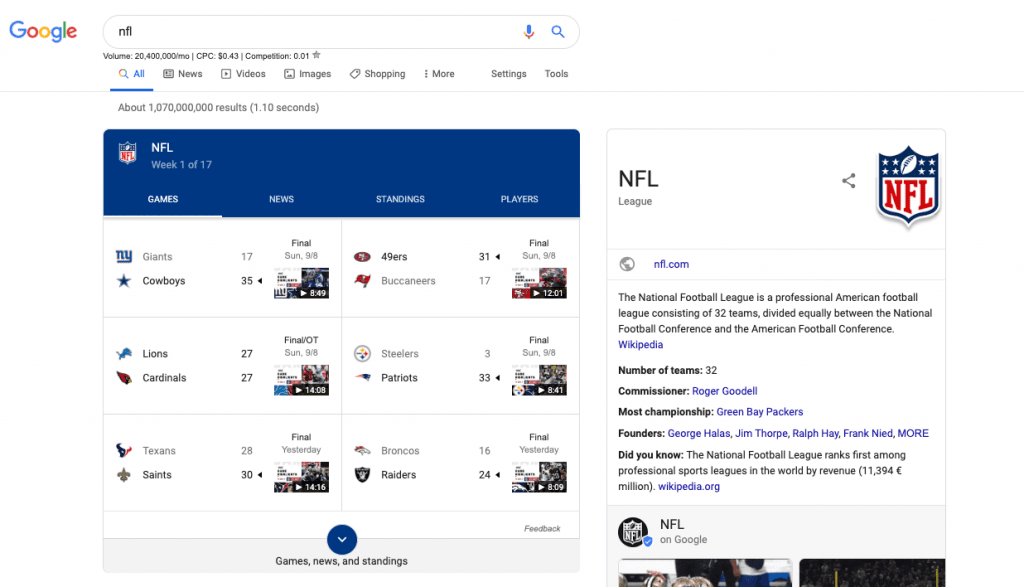Open the Settings menu
The width and height of the screenshot is (1024, 587).
509,74
